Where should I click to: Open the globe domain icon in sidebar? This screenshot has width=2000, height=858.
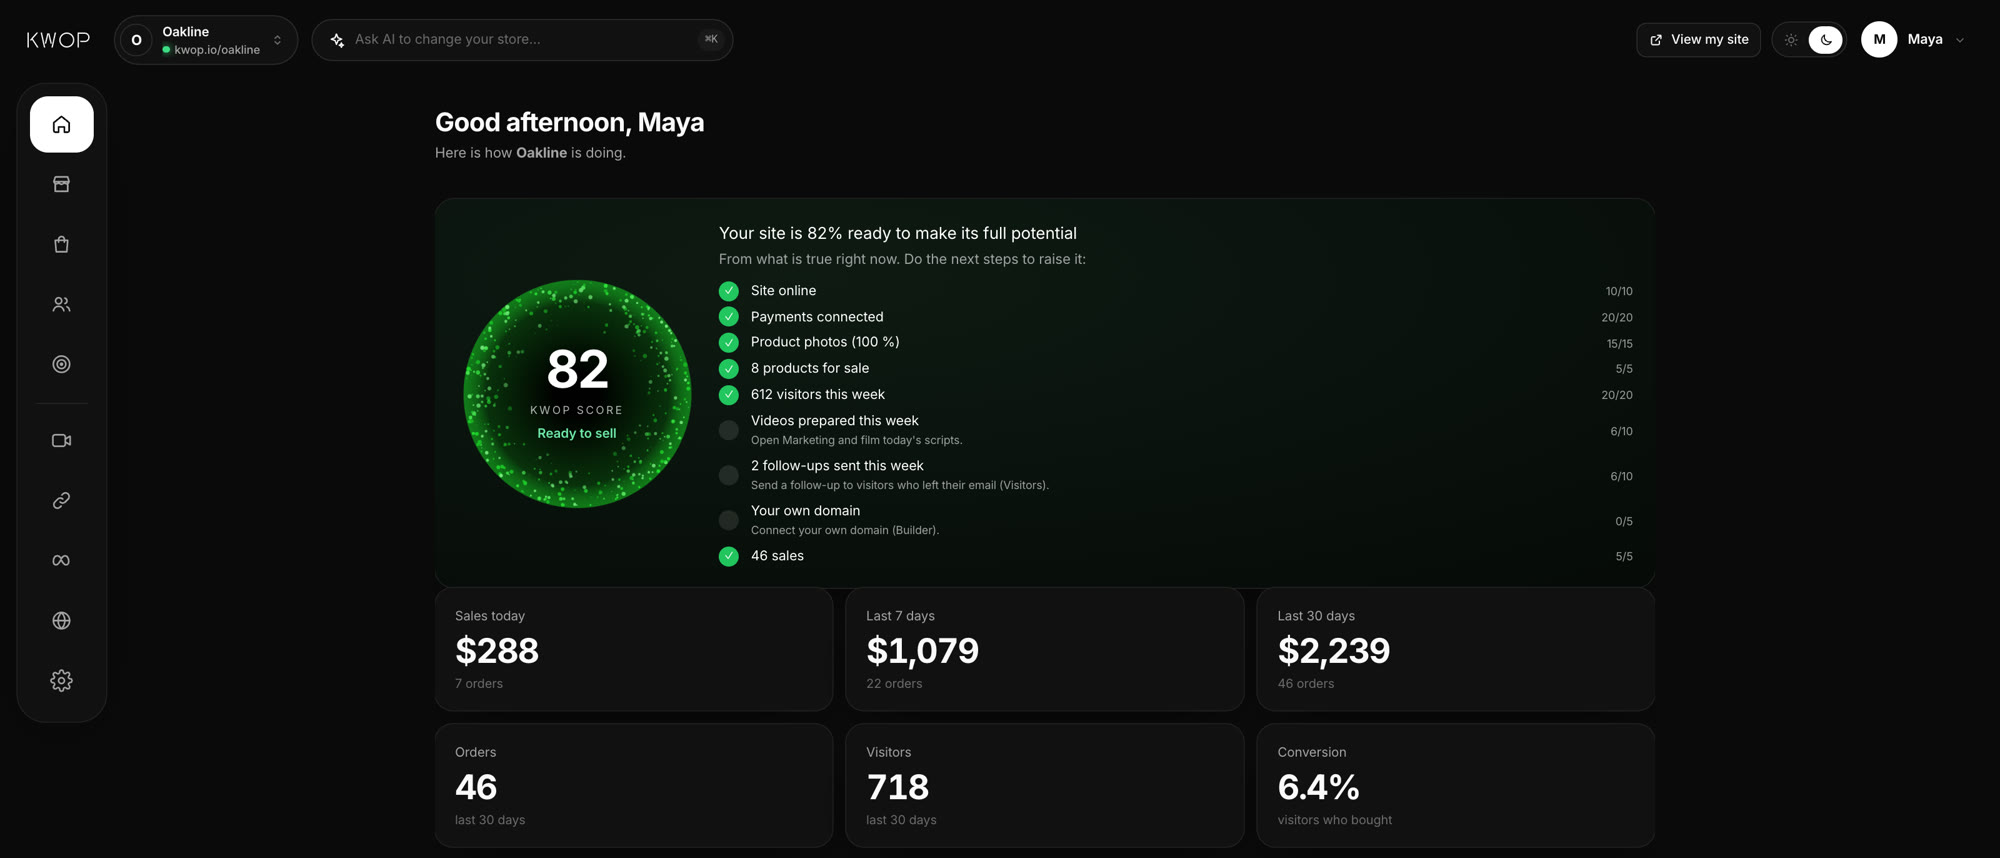point(62,620)
